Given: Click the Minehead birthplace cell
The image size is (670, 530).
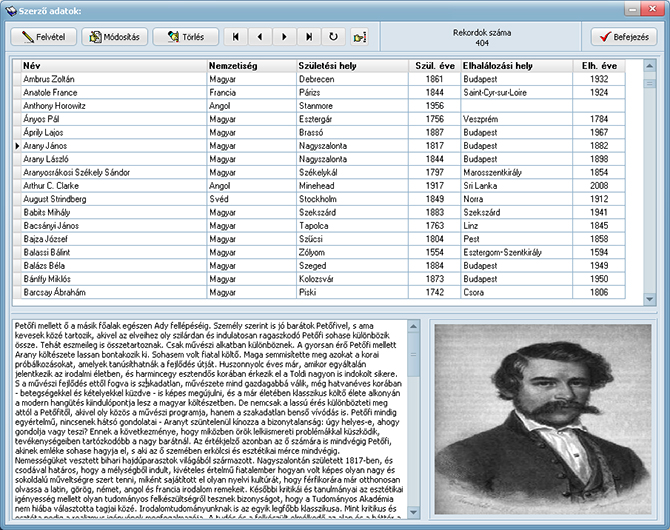Looking at the screenshot, I should pos(352,186).
